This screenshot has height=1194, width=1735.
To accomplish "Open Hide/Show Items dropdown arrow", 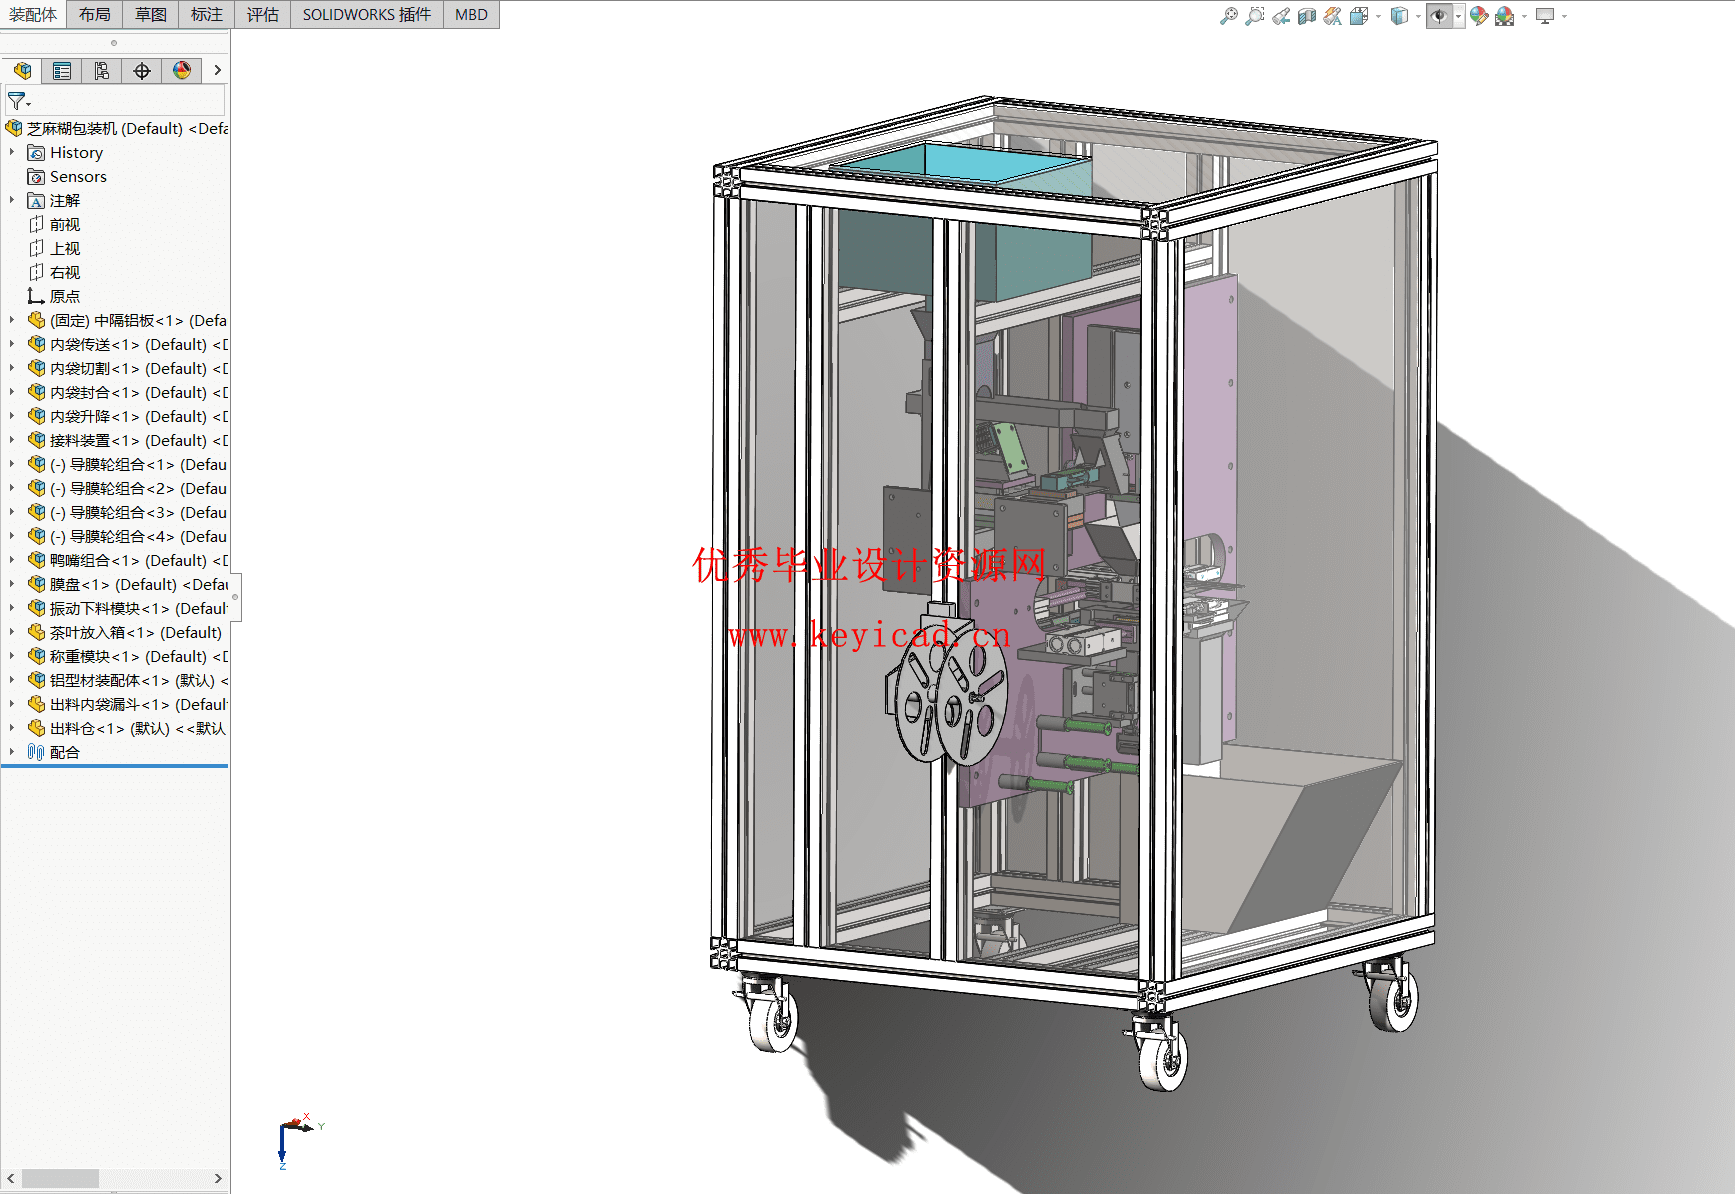I will [x=1458, y=16].
